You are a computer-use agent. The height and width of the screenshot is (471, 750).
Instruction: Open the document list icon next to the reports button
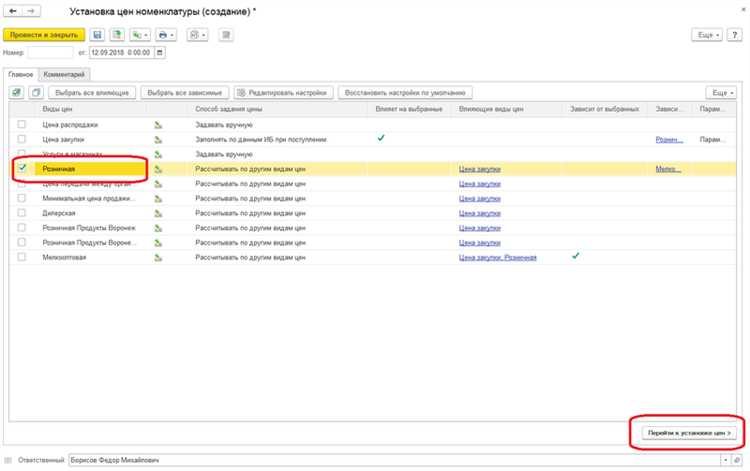point(226,35)
